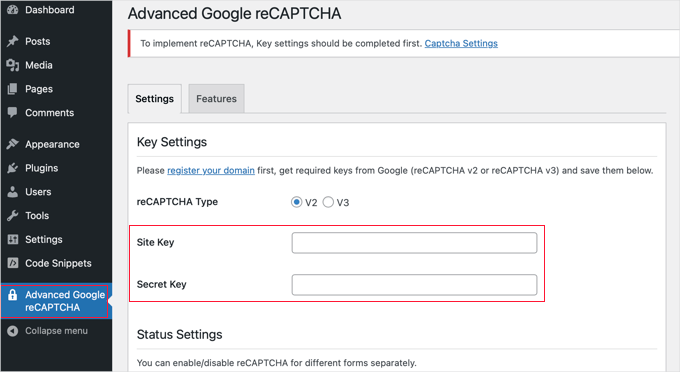Click the Secret Key label

point(161,284)
